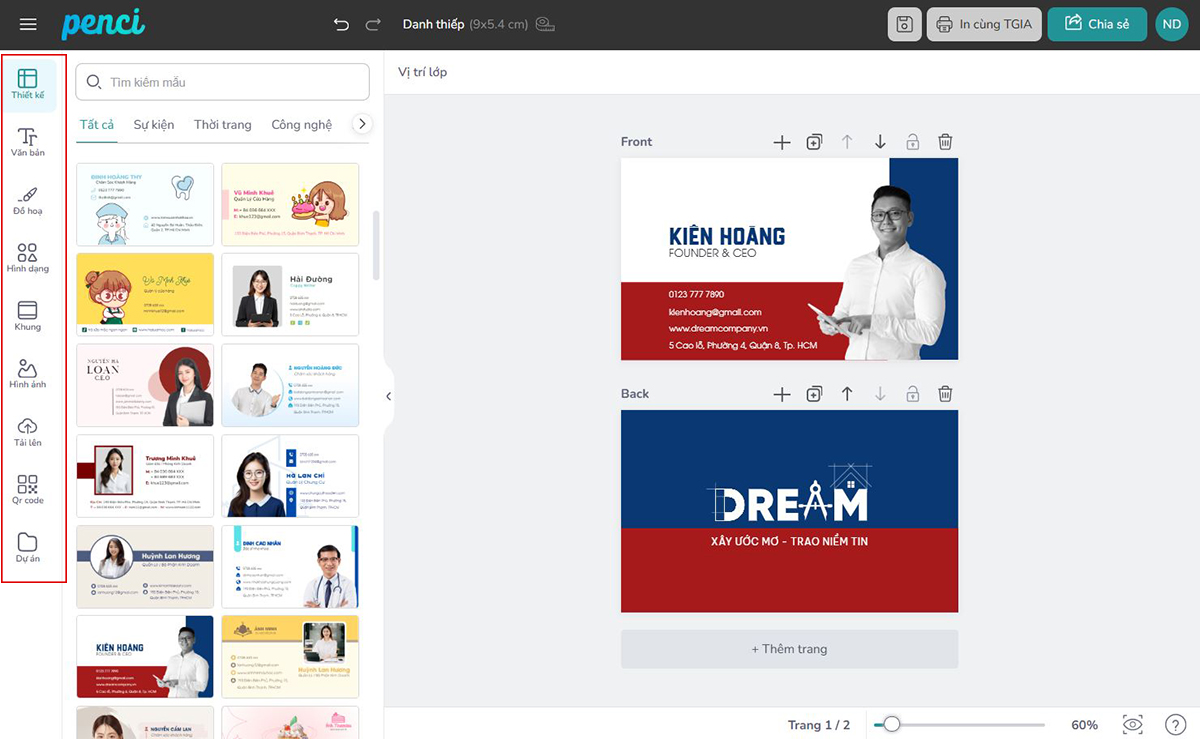
Task: Delete the Front page with trash icon
Action: [x=945, y=142]
